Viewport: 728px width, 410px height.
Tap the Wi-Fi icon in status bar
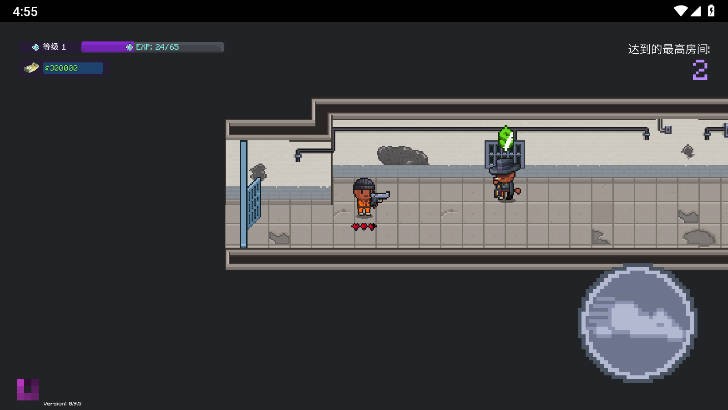pos(681,11)
